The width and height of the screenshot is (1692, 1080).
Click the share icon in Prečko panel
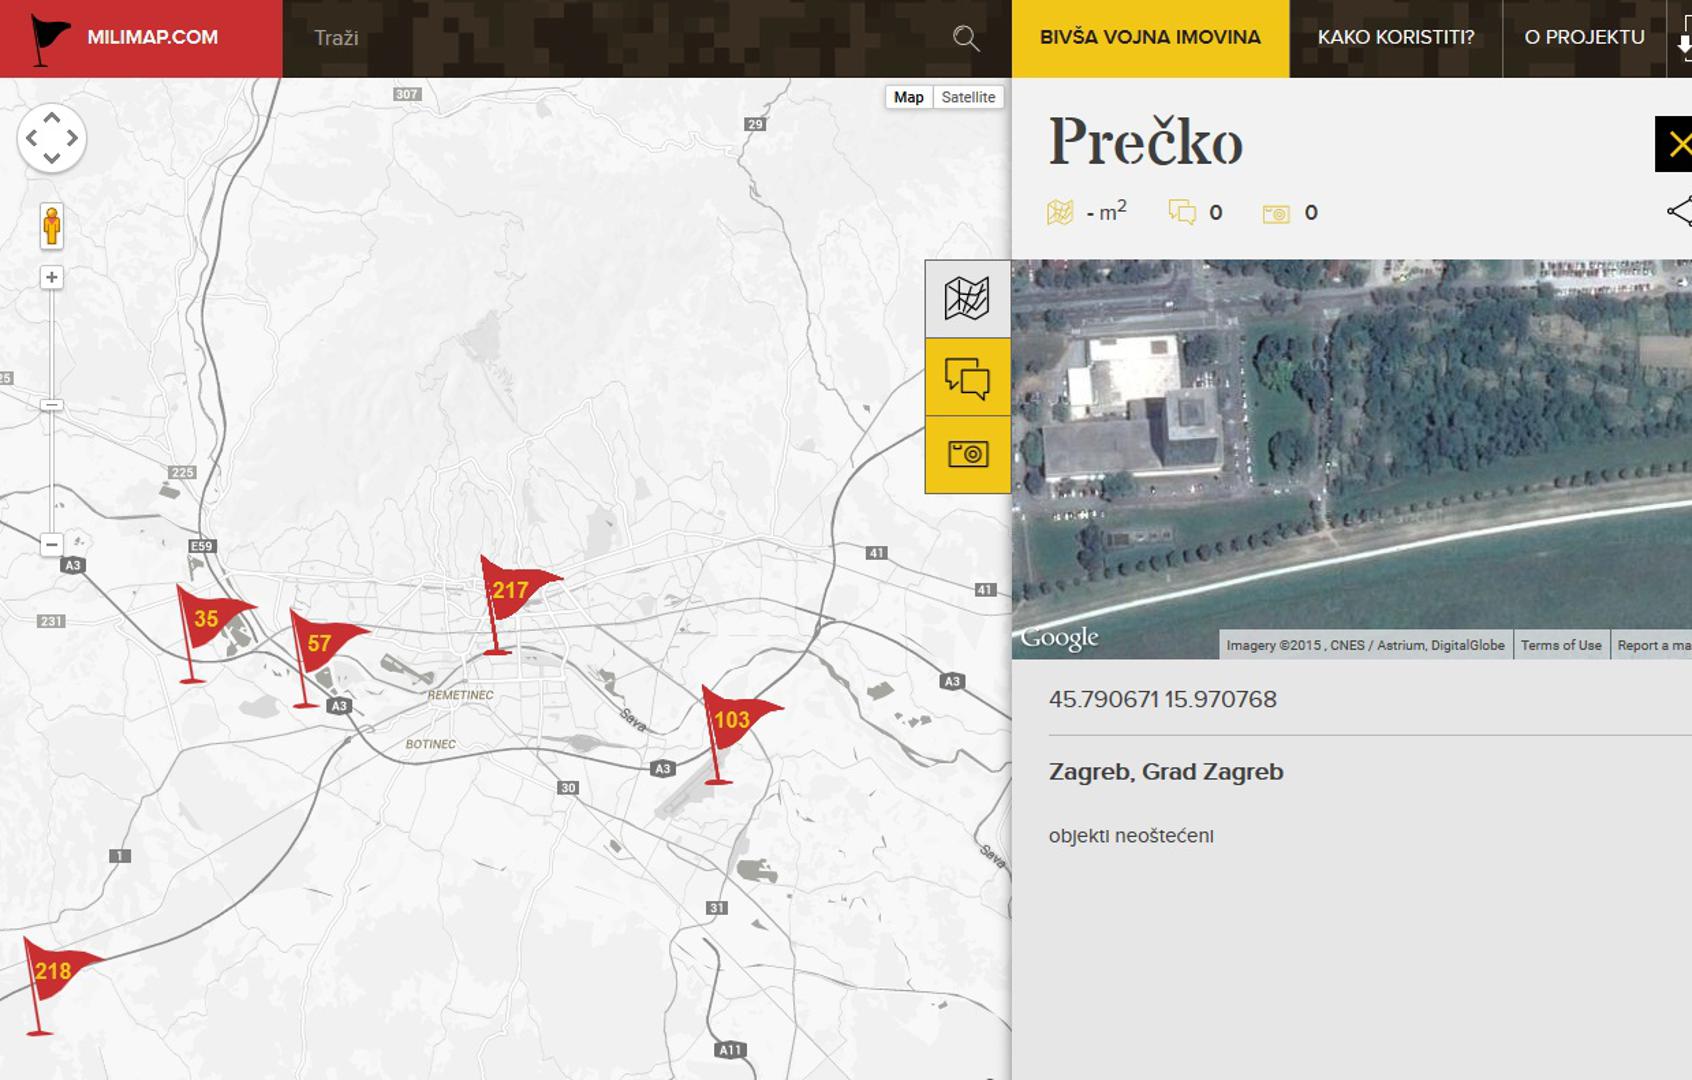1679,211
